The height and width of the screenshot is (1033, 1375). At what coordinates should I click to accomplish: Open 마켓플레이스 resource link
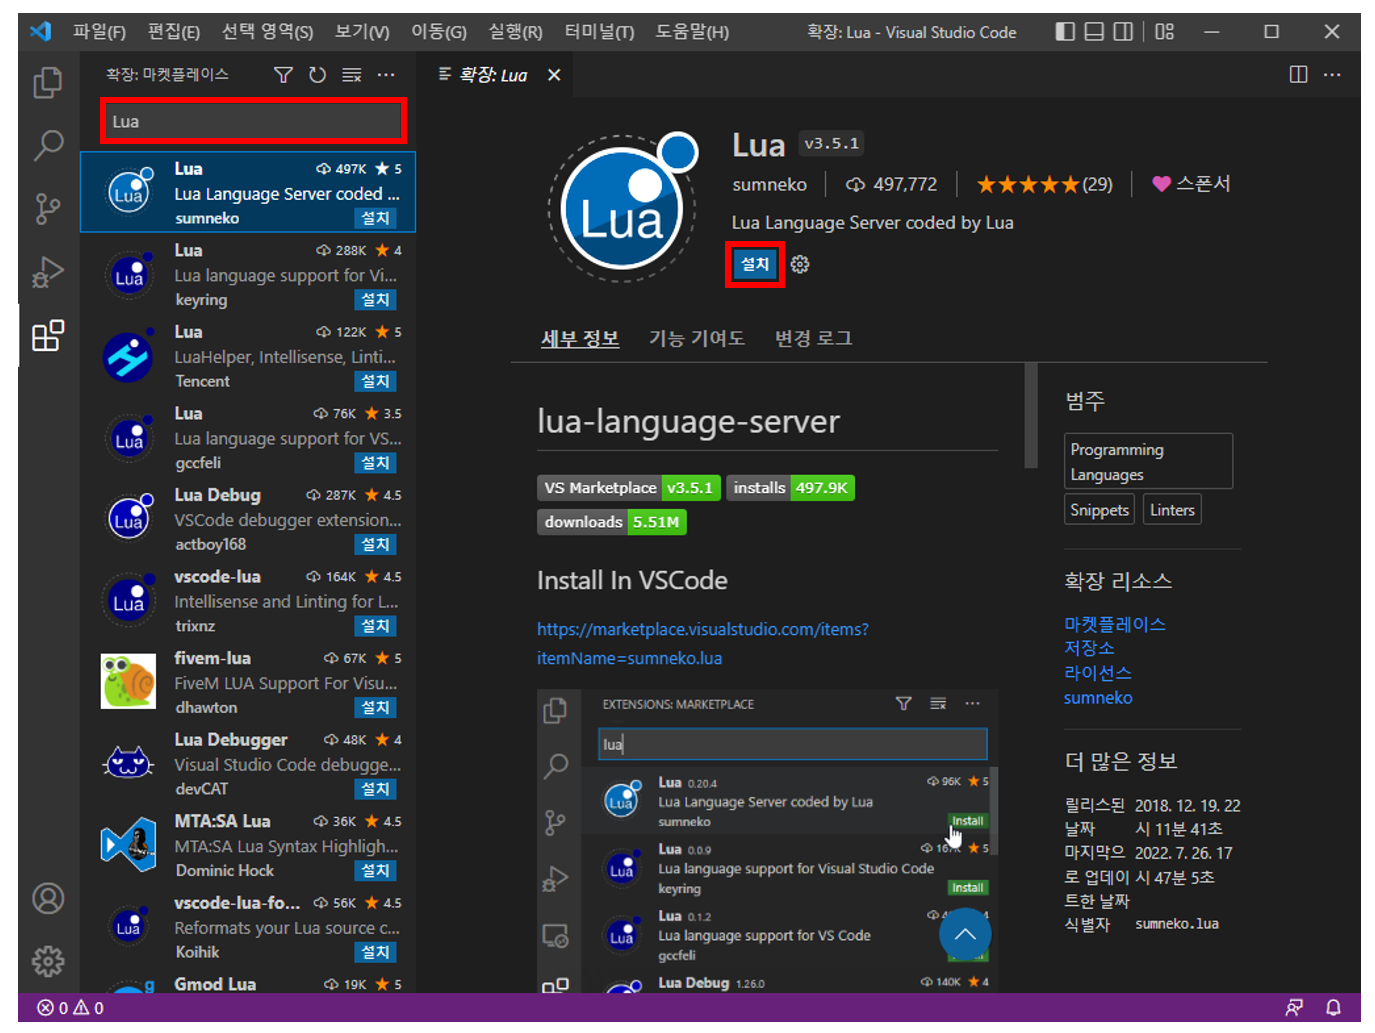click(x=1115, y=624)
